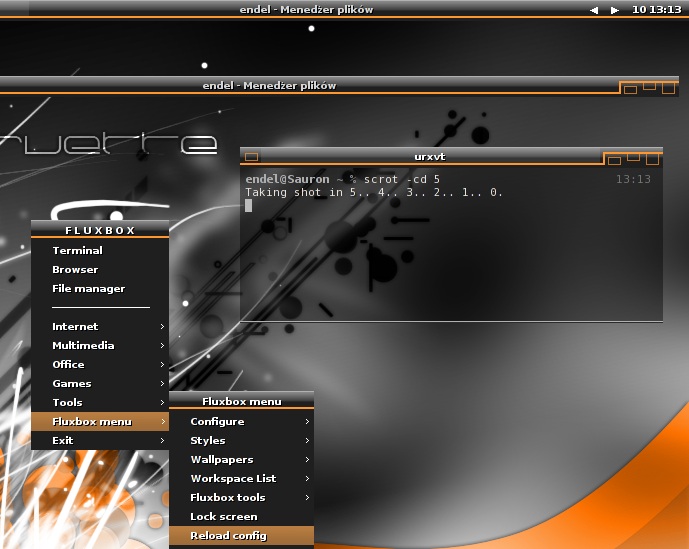Click 'Taking shot in 5..' terminal line
Image resolution: width=689 pixels, height=549 pixels.
374,192
